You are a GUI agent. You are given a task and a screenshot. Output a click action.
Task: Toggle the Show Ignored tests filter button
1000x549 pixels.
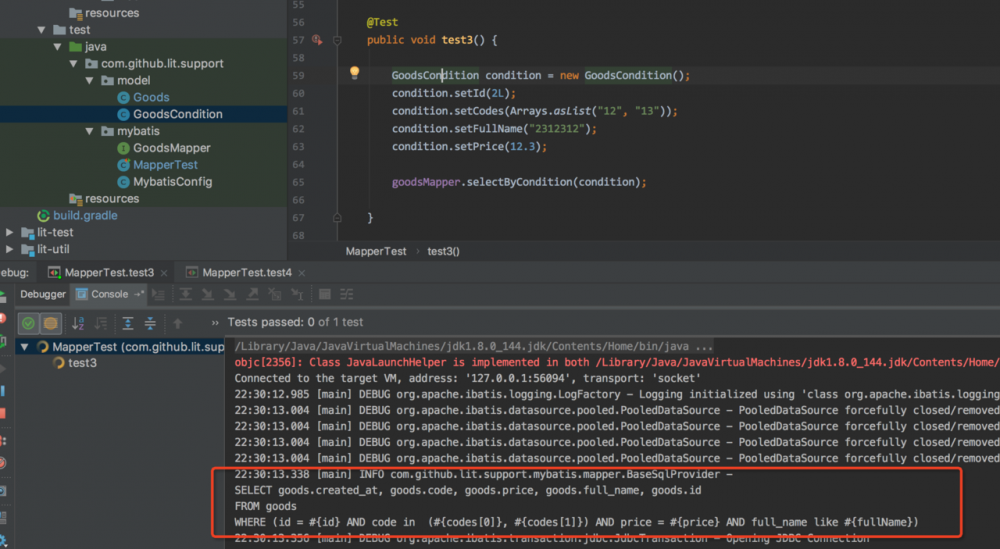coord(50,323)
